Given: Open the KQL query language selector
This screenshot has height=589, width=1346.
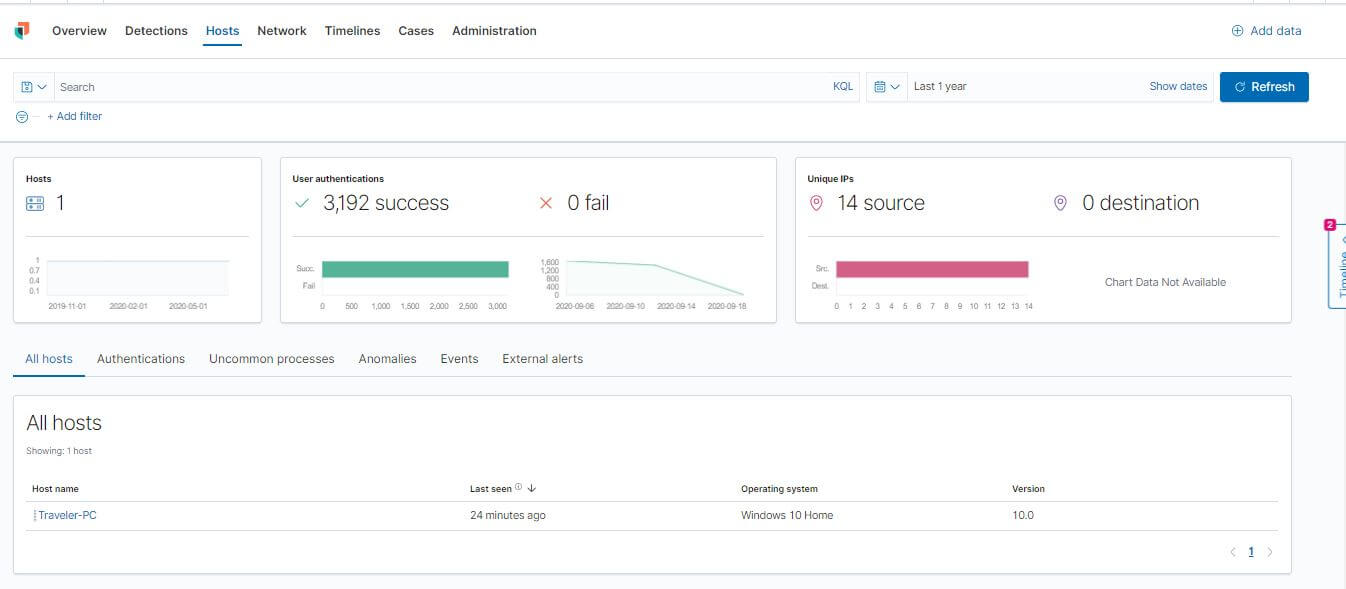Looking at the screenshot, I should (x=842, y=87).
